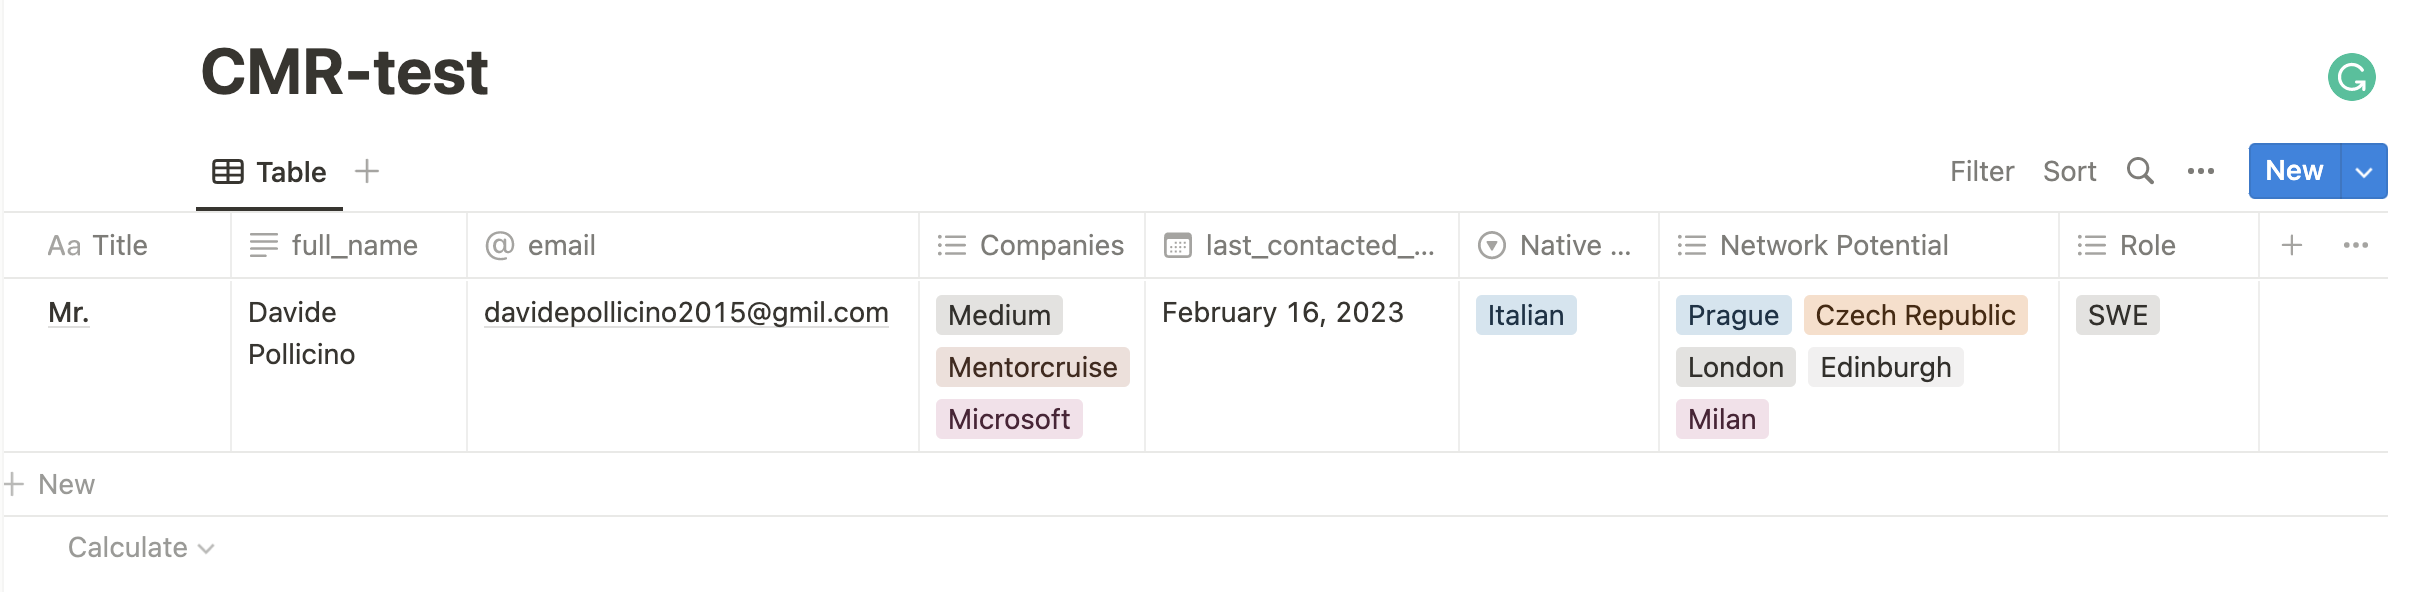Image resolution: width=2414 pixels, height=592 pixels.
Task: Click the orange Czech Republic tag
Action: 1915,315
